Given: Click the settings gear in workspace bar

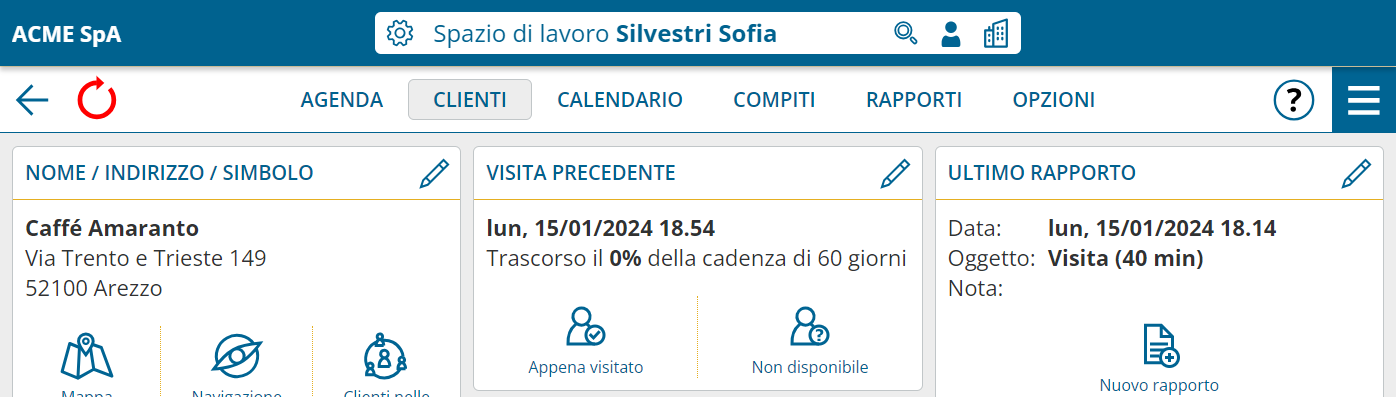Looking at the screenshot, I should 400,33.
